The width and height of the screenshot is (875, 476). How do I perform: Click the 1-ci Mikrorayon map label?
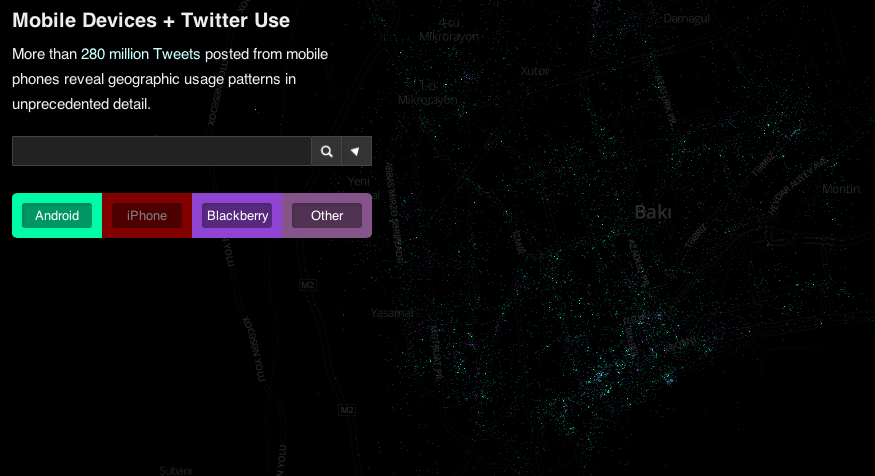pos(427,93)
